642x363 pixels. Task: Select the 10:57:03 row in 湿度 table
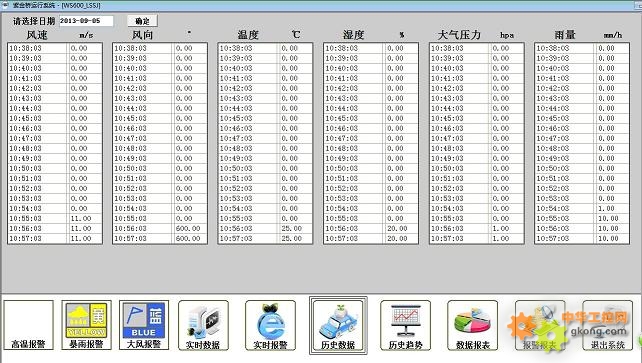(x=371, y=239)
